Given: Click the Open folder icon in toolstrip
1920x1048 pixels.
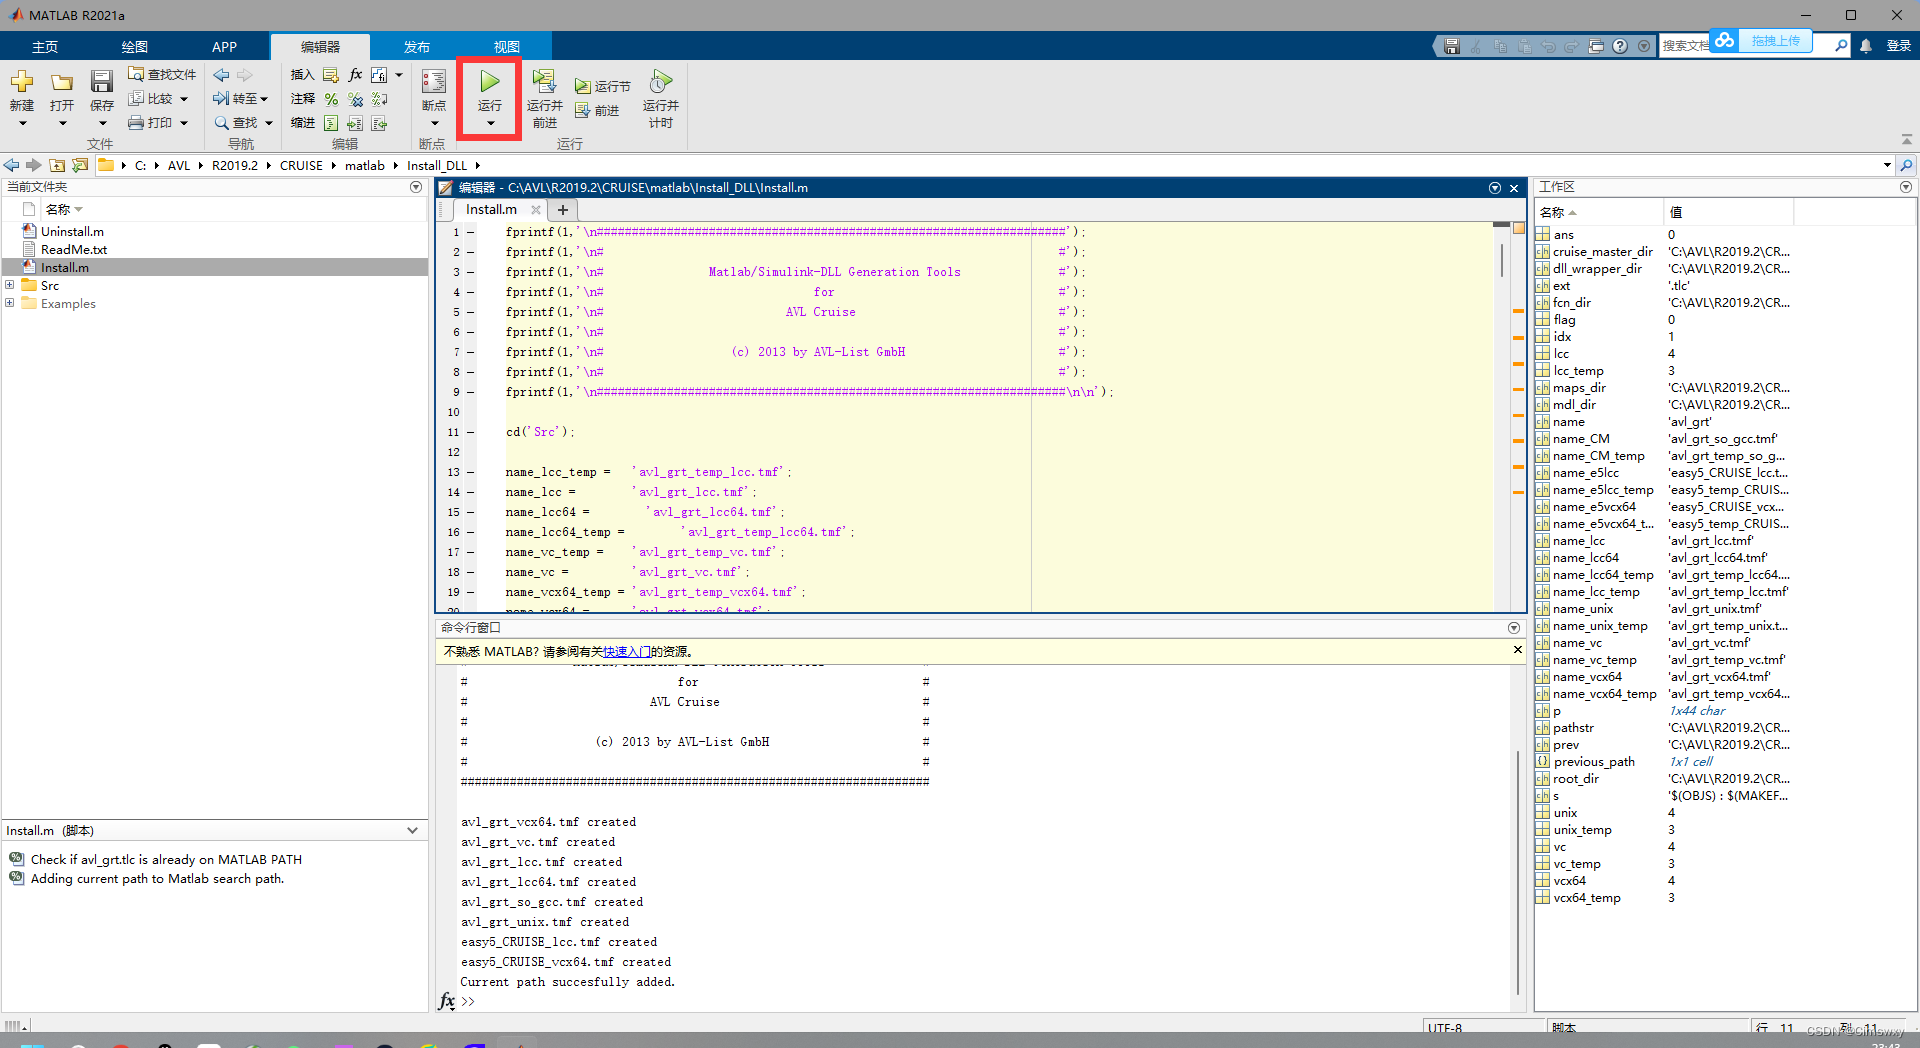Looking at the screenshot, I should [x=62, y=82].
